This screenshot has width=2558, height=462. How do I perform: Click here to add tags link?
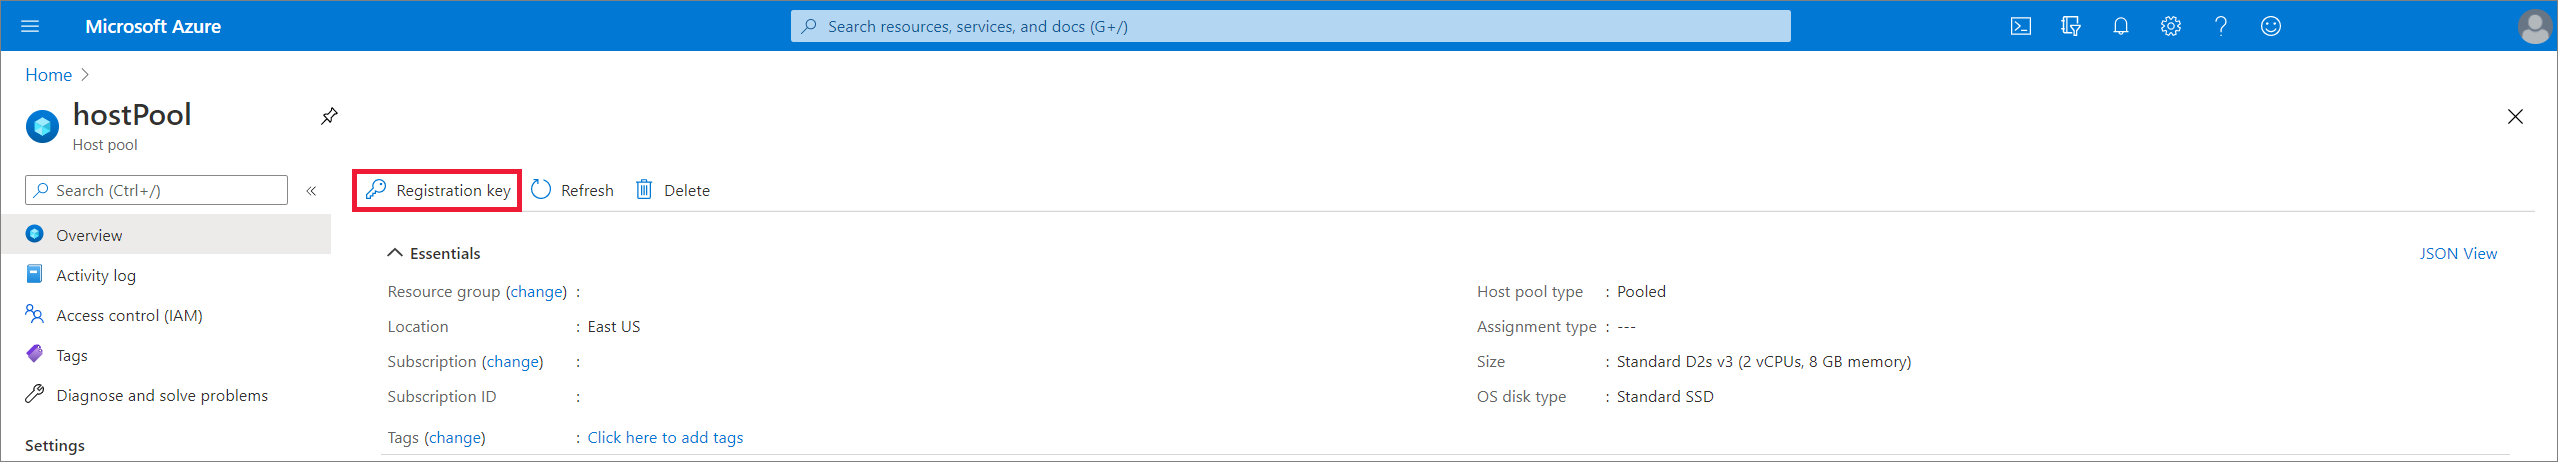pyautogui.click(x=665, y=437)
